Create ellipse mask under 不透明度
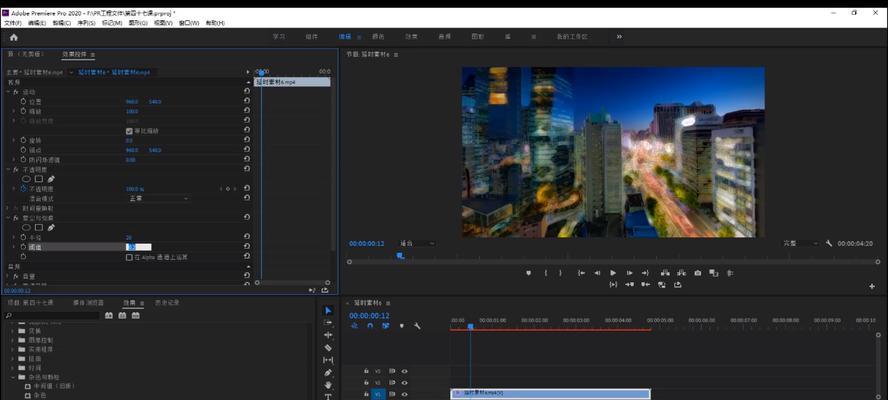The height and width of the screenshot is (400, 888). tap(26, 178)
